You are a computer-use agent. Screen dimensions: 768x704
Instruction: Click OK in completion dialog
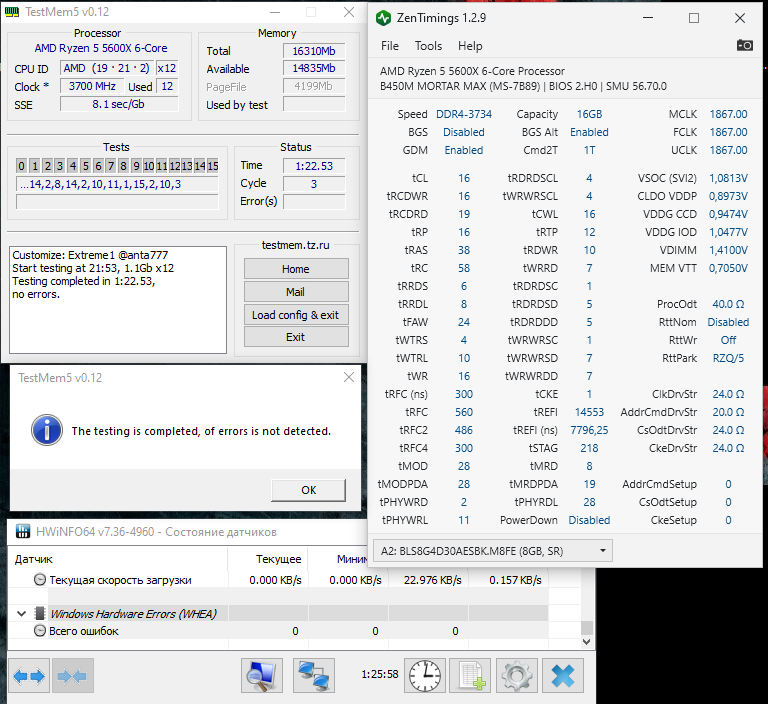tap(309, 490)
